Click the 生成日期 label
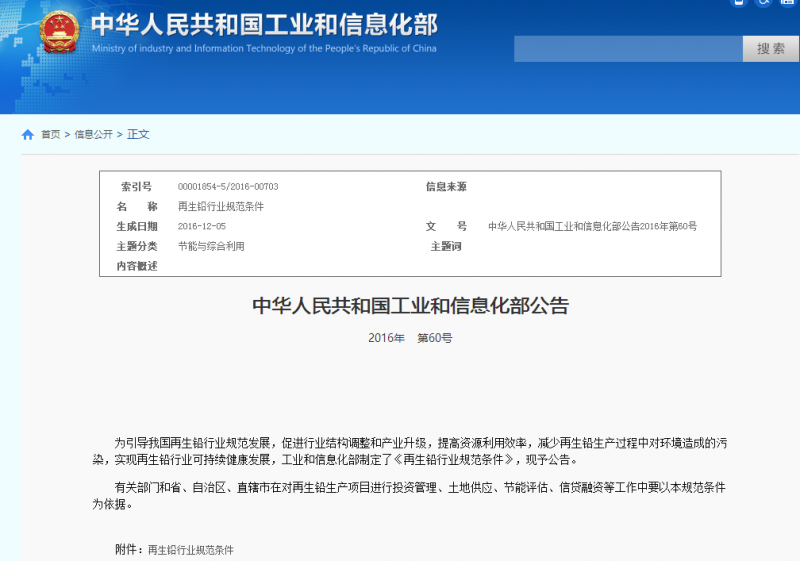 [137, 226]
